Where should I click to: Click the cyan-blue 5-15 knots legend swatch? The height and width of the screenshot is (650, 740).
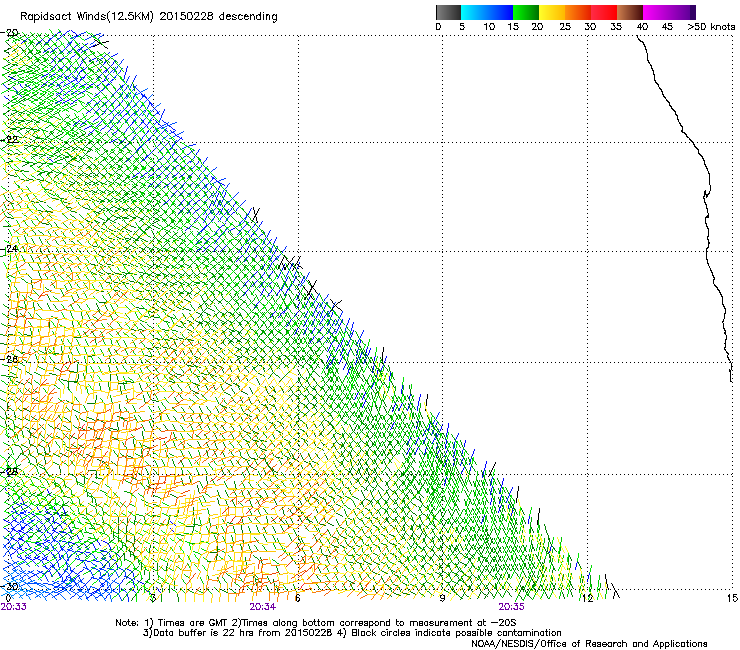point(487,12)
